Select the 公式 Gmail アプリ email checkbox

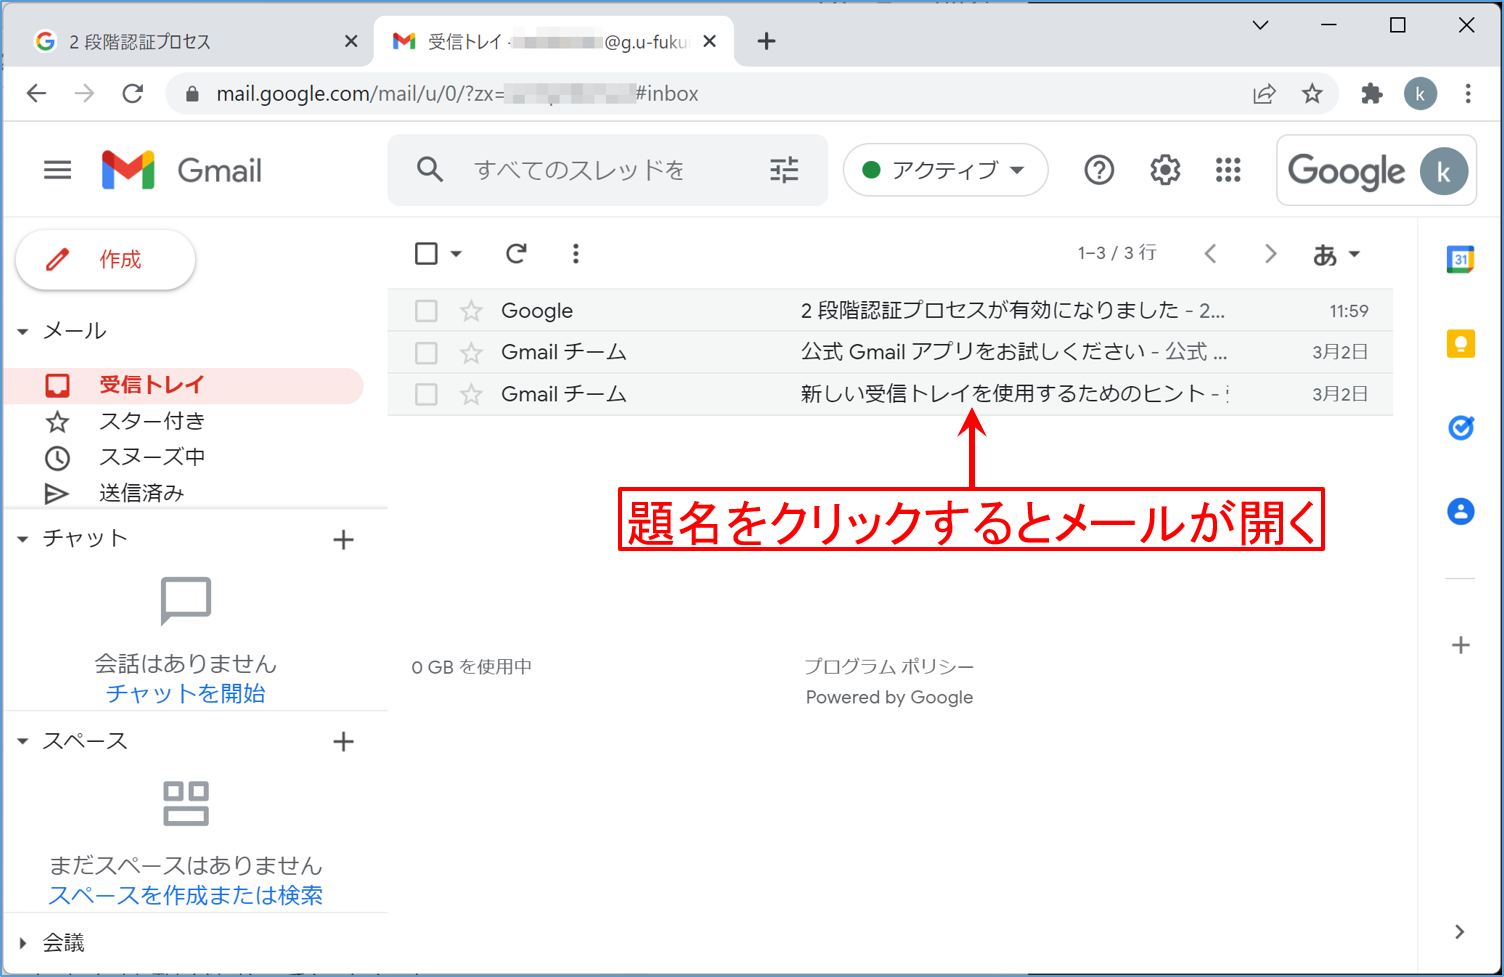pyautogui.click(x=426, y=353)
